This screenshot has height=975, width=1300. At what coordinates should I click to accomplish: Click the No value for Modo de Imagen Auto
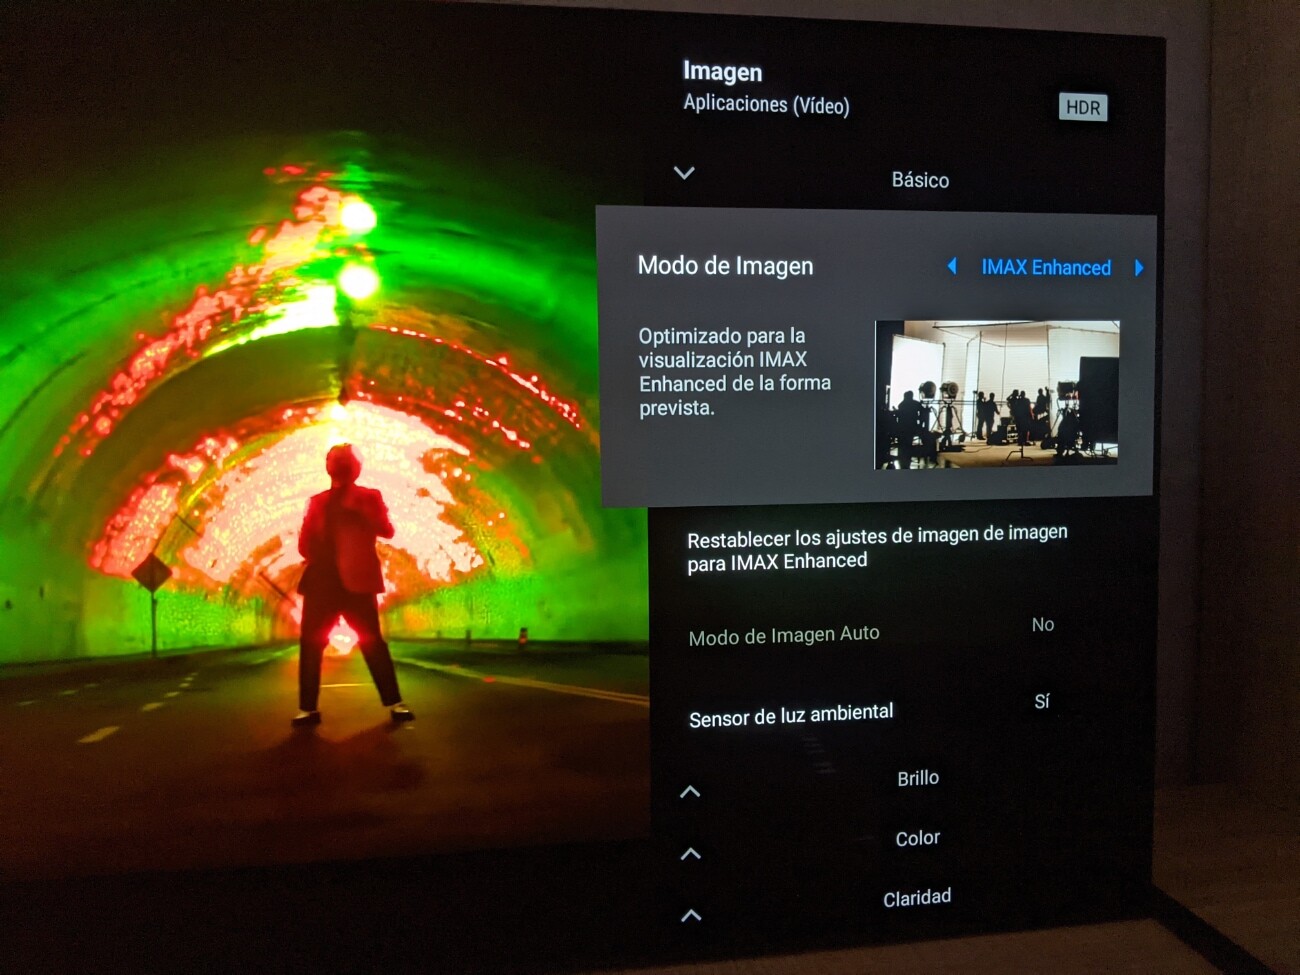click(1043, 624)
